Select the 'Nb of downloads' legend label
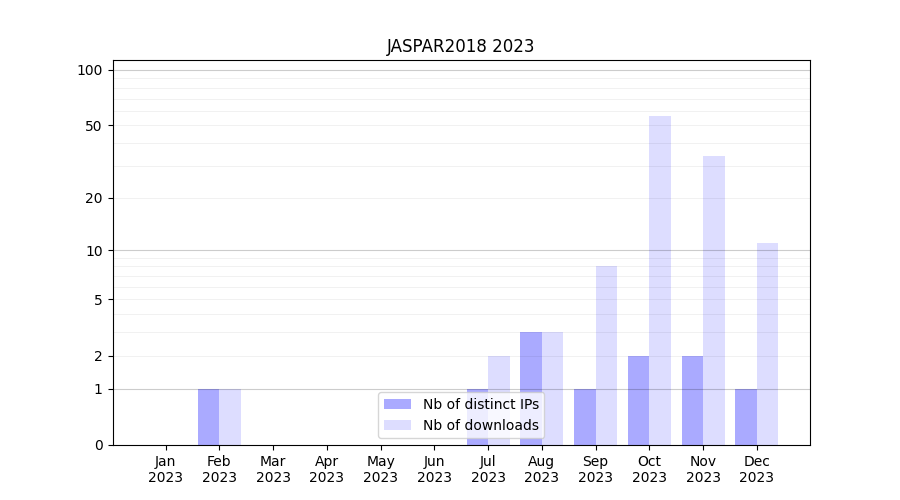Screen dimensions: 900x500 [x=480, y=425]
